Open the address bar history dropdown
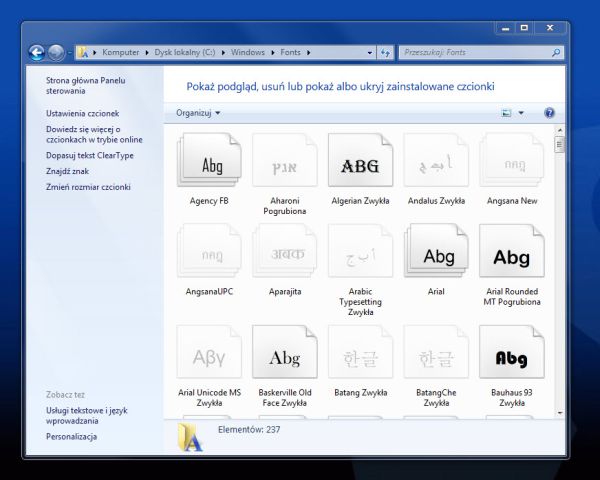The width and height of the screenshot is (600, 480). point(369,52)
